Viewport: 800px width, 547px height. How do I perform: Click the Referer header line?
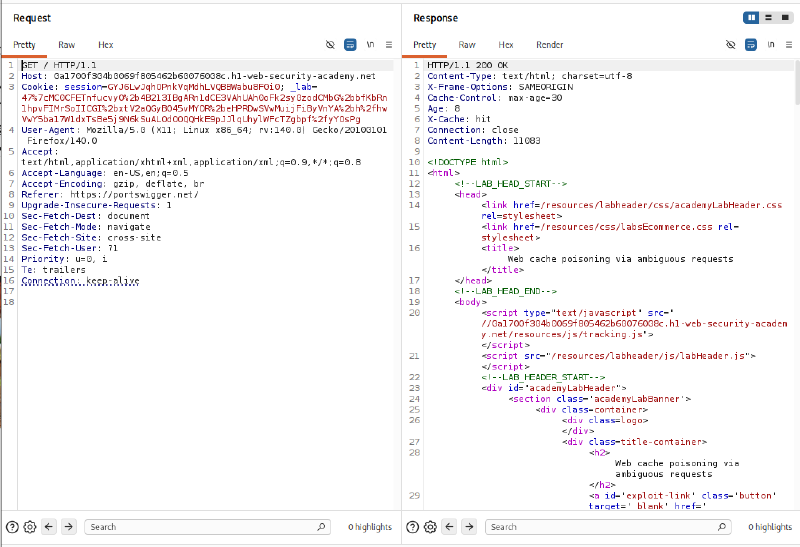(x=110, y=194)
